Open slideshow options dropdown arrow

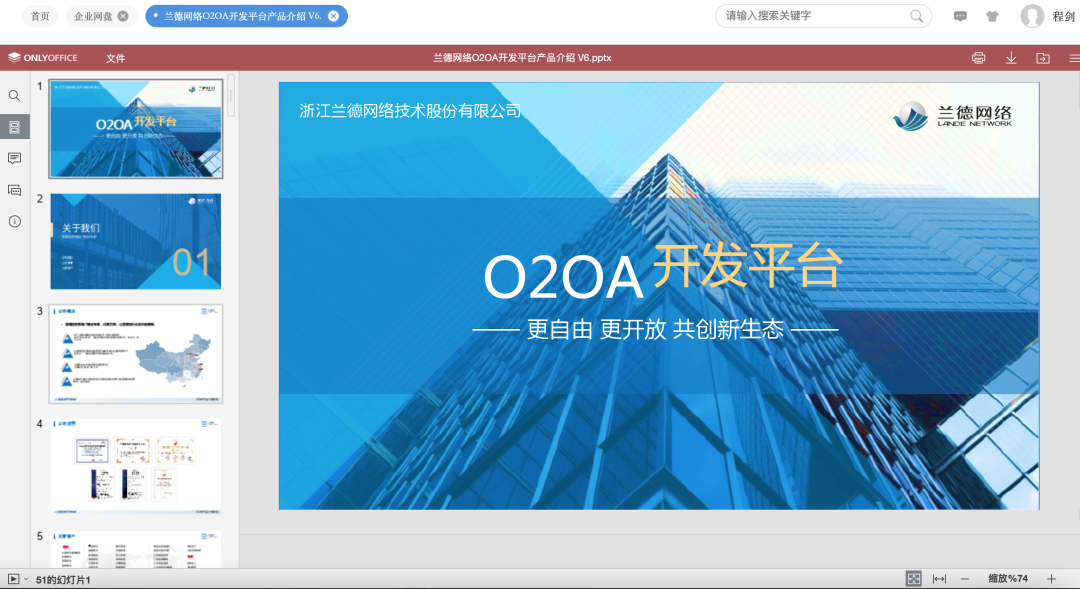tap(26, 579)
